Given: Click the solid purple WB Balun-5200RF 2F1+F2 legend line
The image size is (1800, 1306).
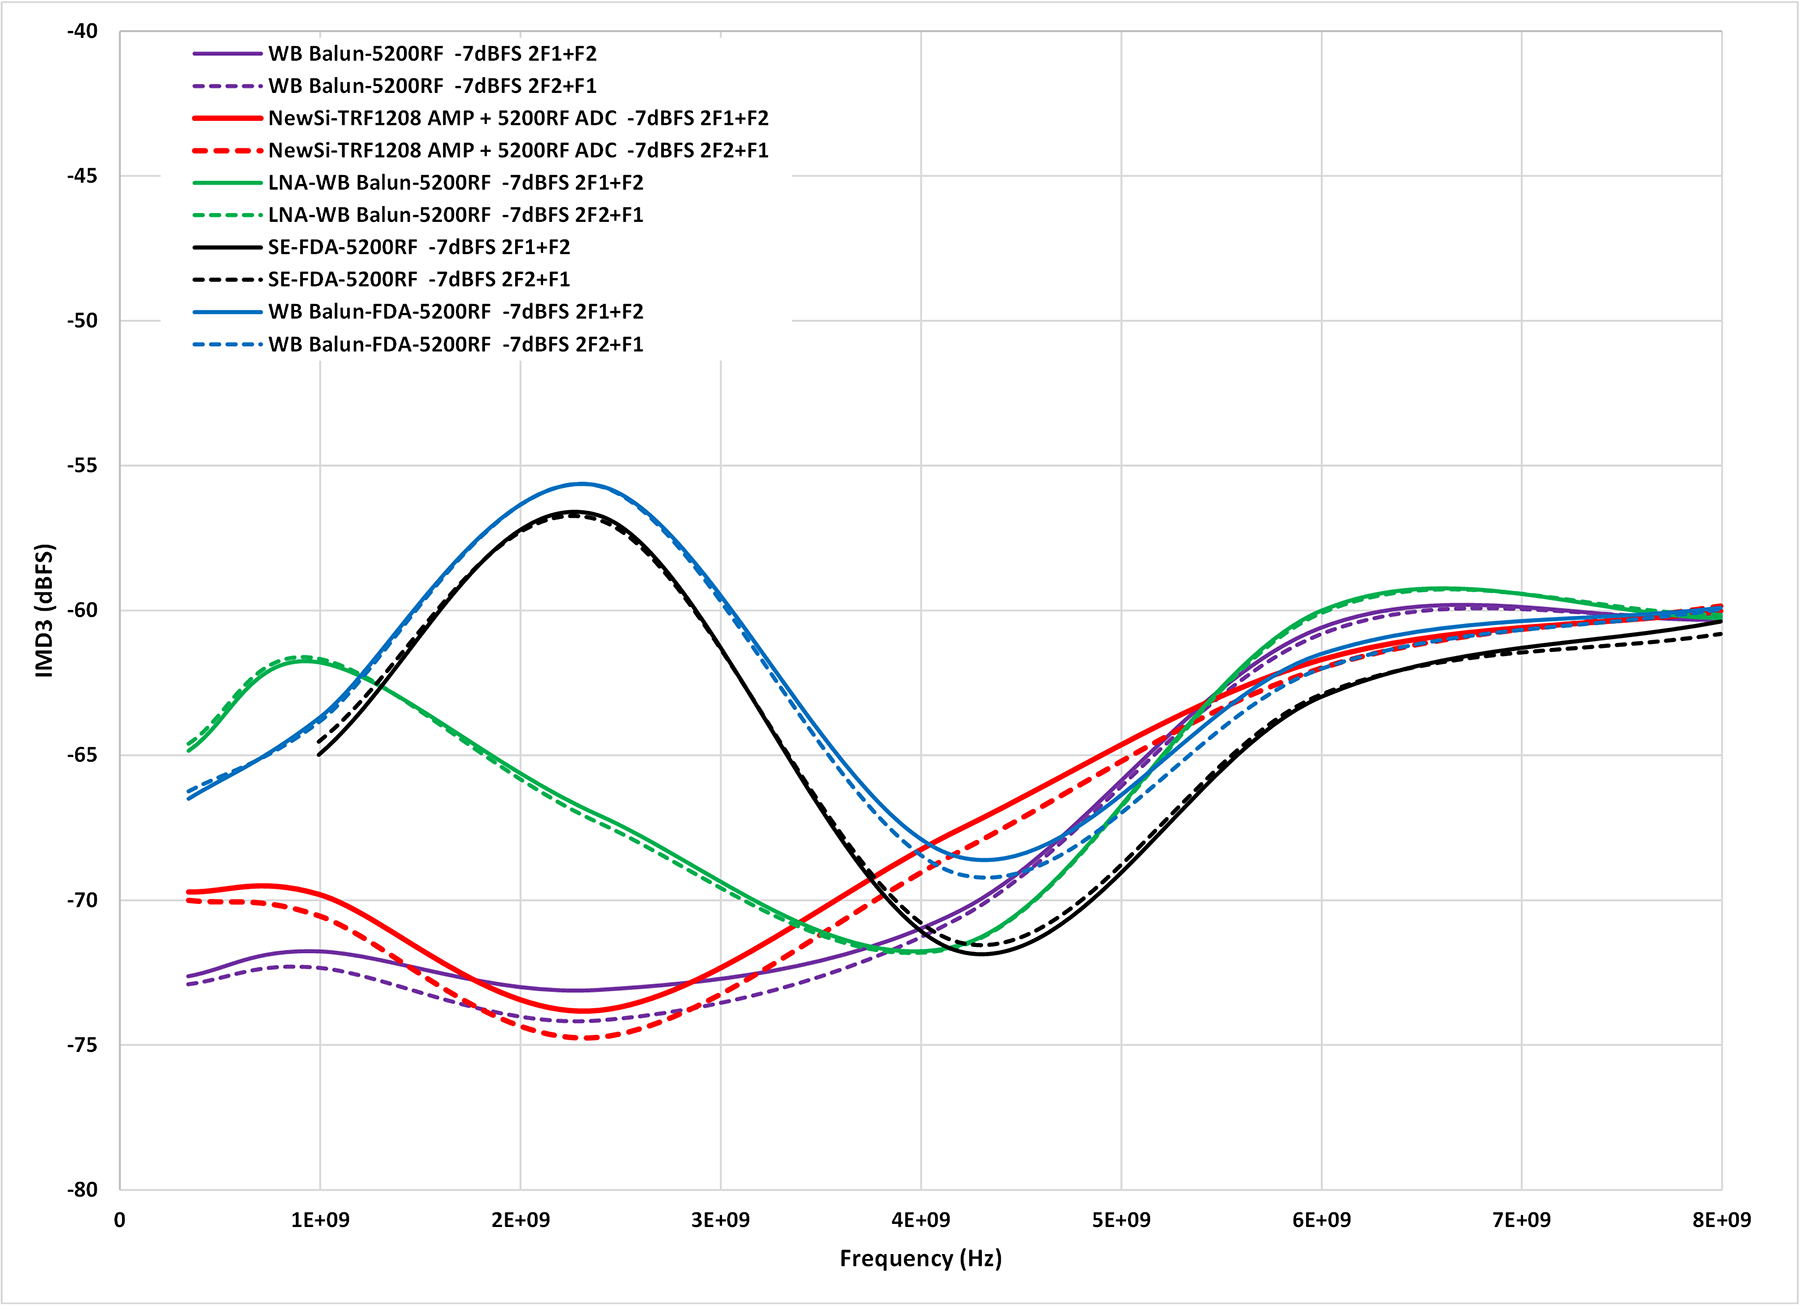Looking at the screenshot, I should click(x=227, y=54).
